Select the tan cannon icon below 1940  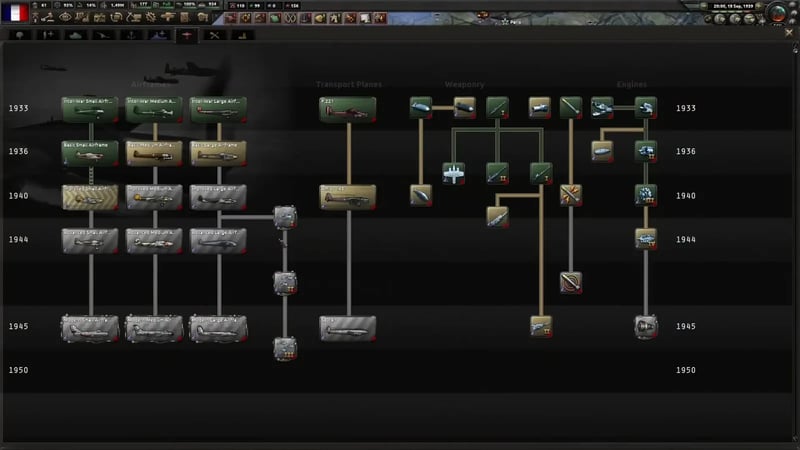tap(497, 217)
